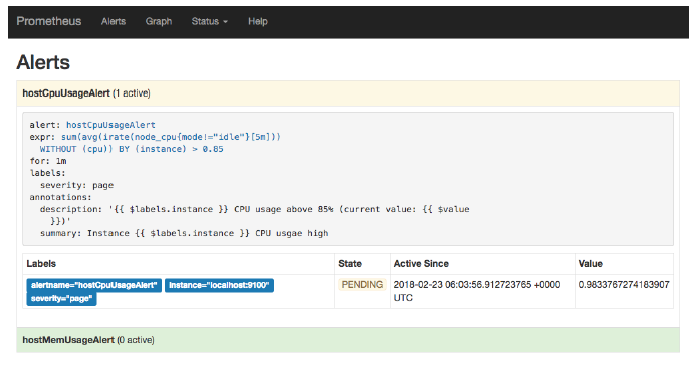Click the Alerts page heading
This screenshot has width=696, height=366.
click(x=43, y=62)
